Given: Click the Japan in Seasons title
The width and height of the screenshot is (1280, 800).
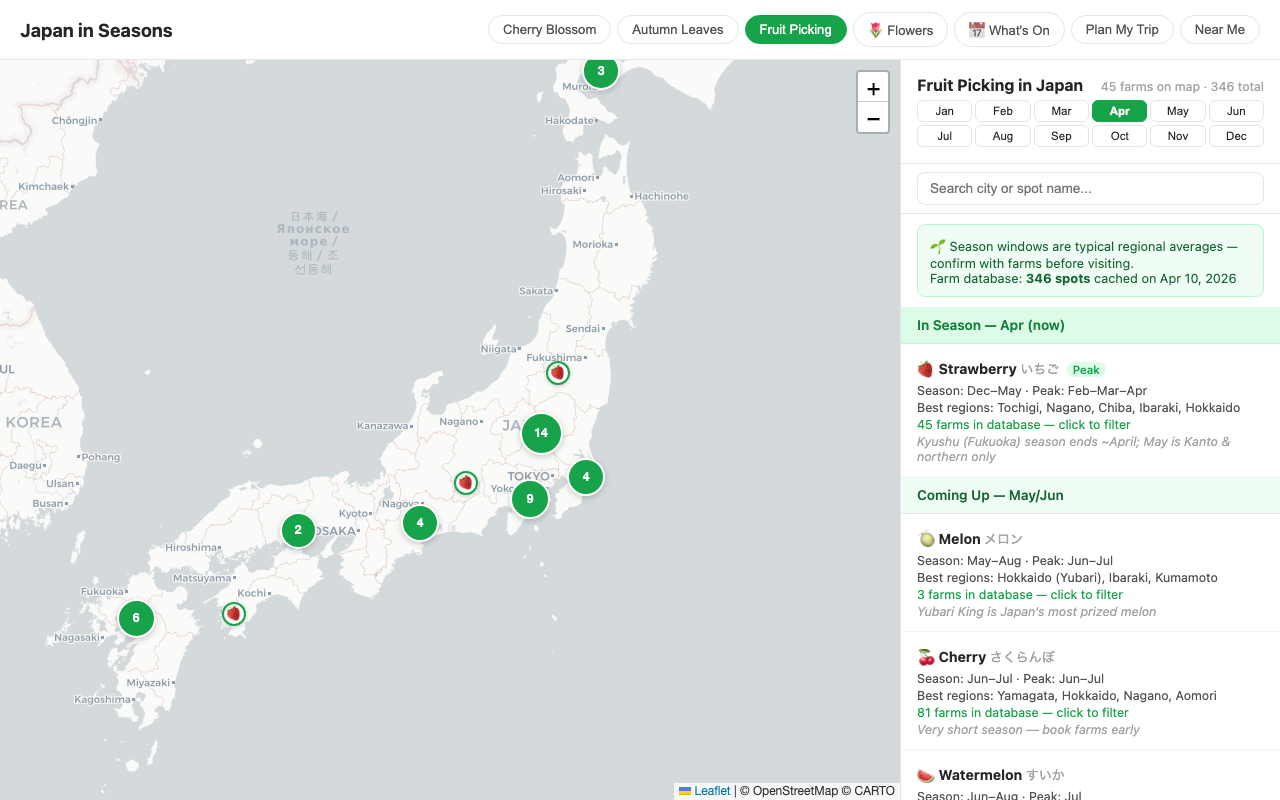Looking at the screenshot, I should [x=96, y=30].
